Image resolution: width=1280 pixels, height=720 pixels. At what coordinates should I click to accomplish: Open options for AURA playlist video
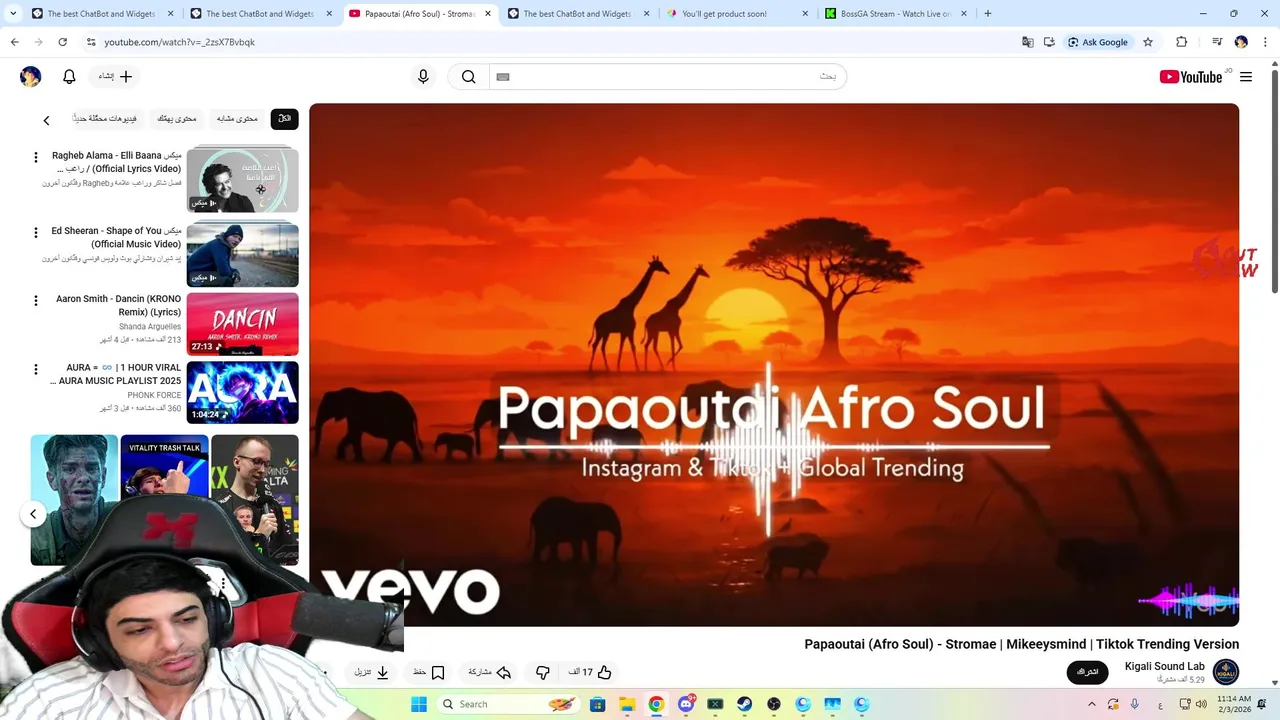pos(36,369)
